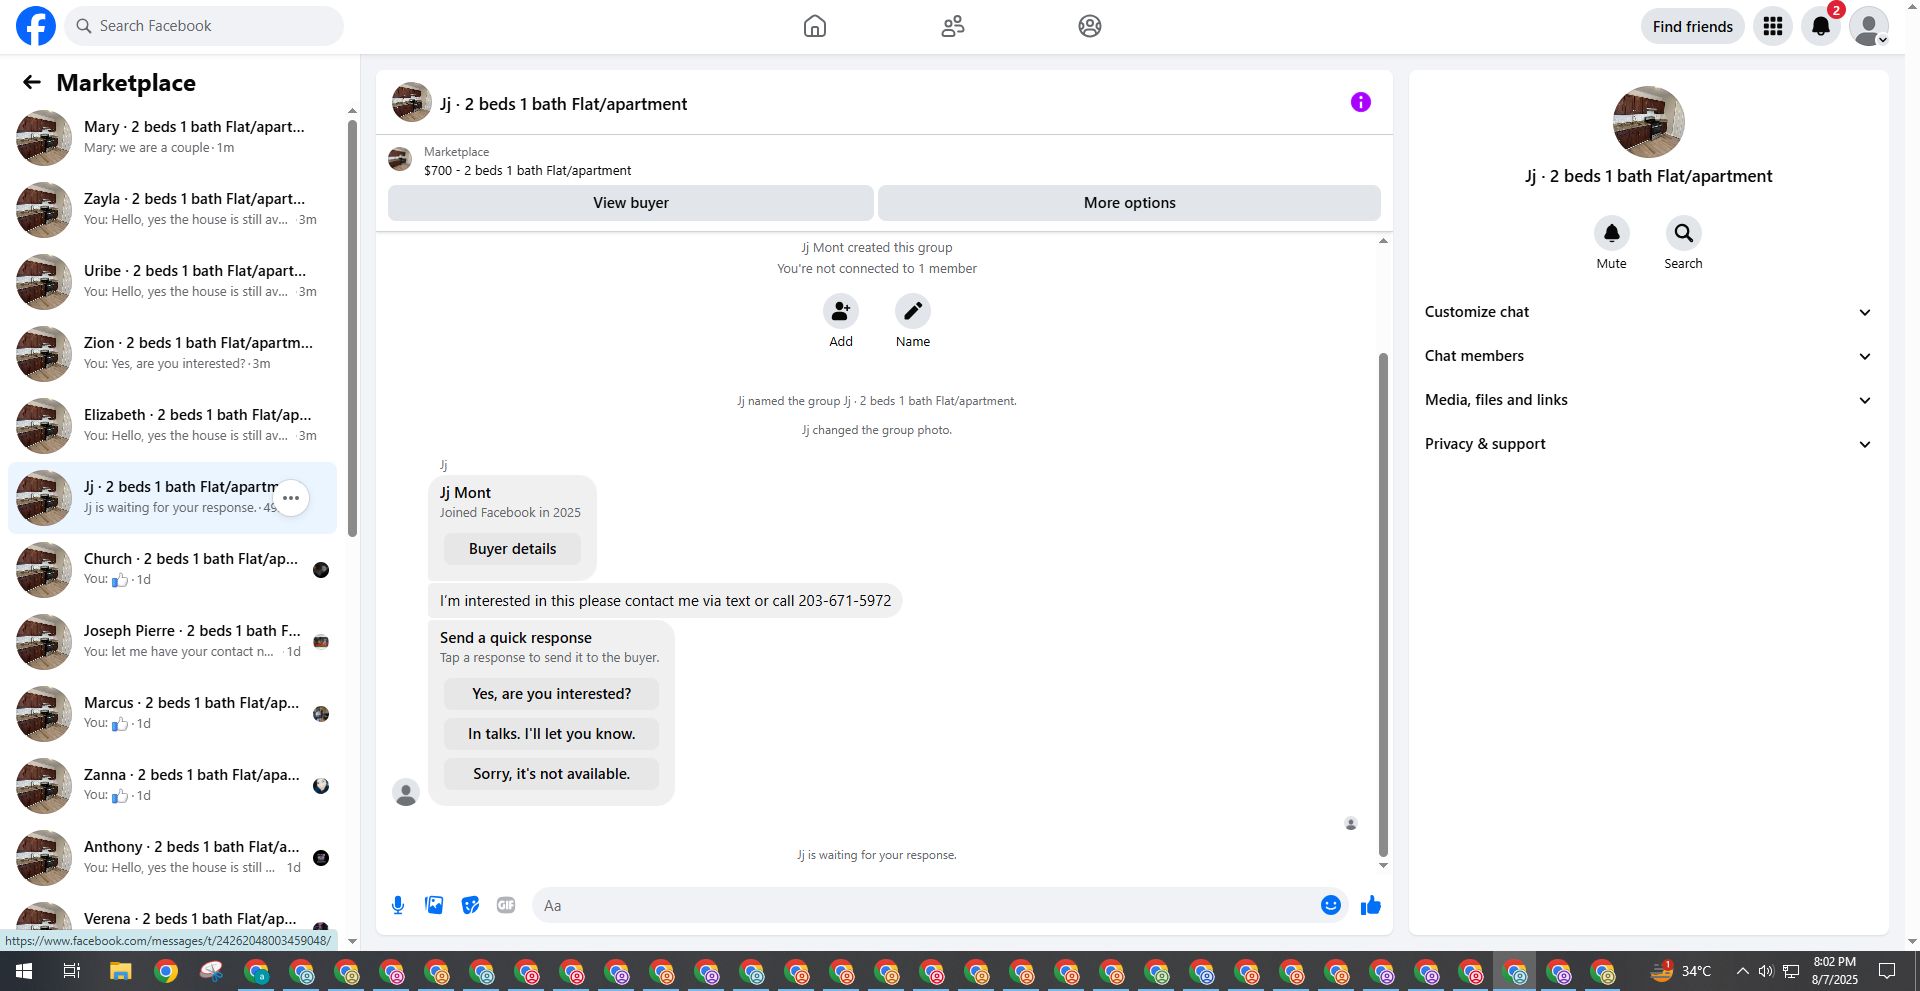Screen dimensions: 1920x991
Task: Open the Windows notification center icon
Action: pyautogui.click(x=1887, y=971)
